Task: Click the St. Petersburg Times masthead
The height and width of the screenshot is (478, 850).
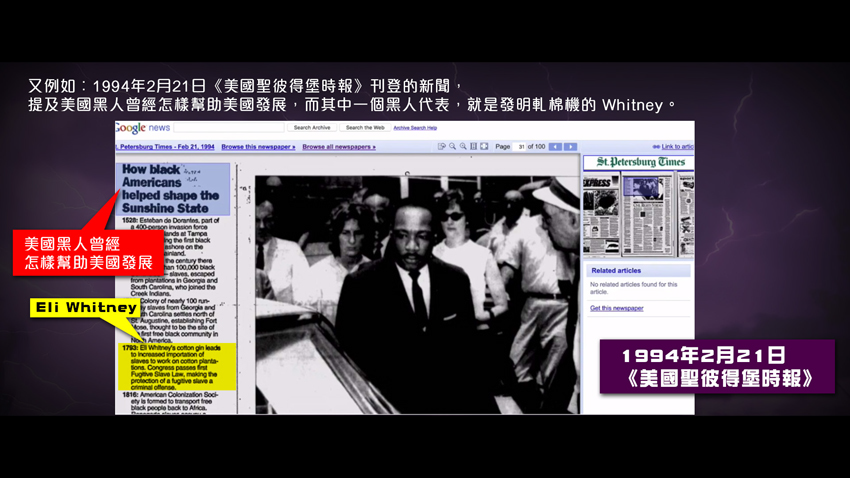Action: click(x=640, y=162)
